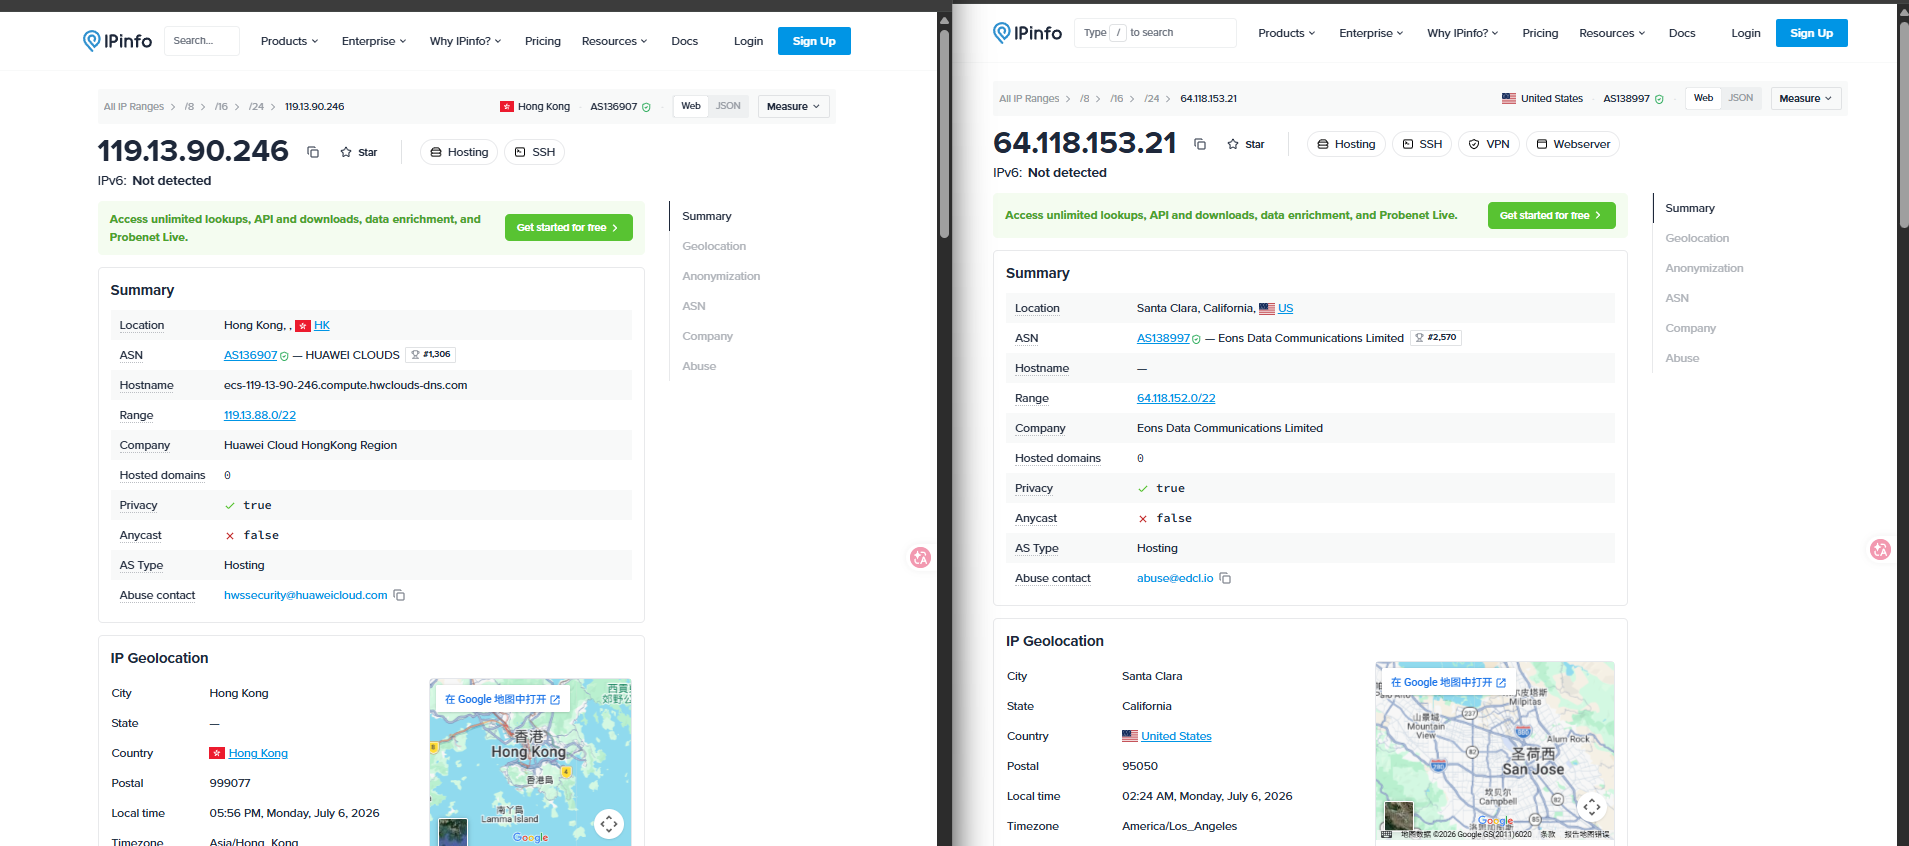Click Sign Up button in left window
The height and width of the screenshot is (846, 1909).
(x=814, y=41)
